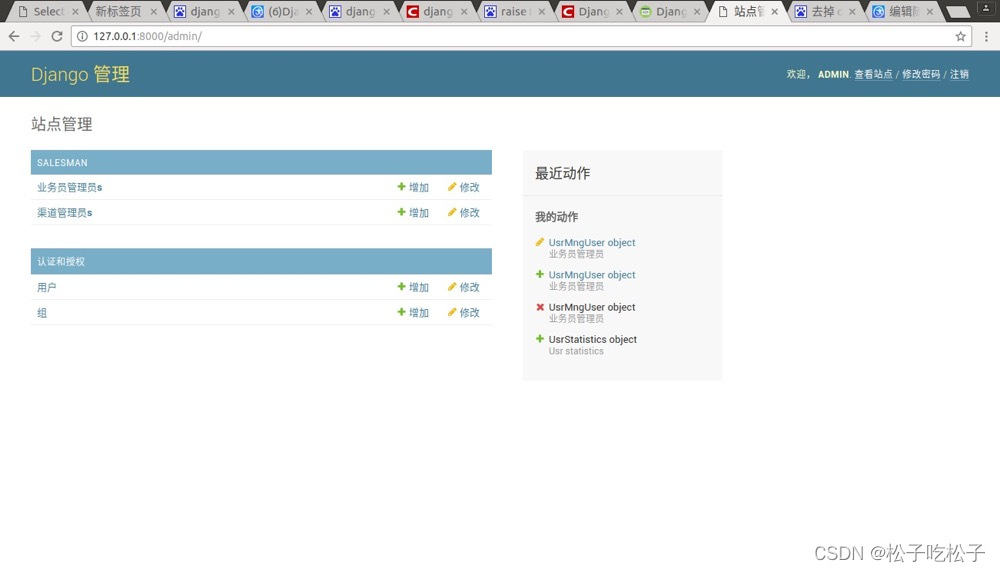Click the 我的动作 subheading
Viewport: 1000px width, 572px height.
coord(557,217)
